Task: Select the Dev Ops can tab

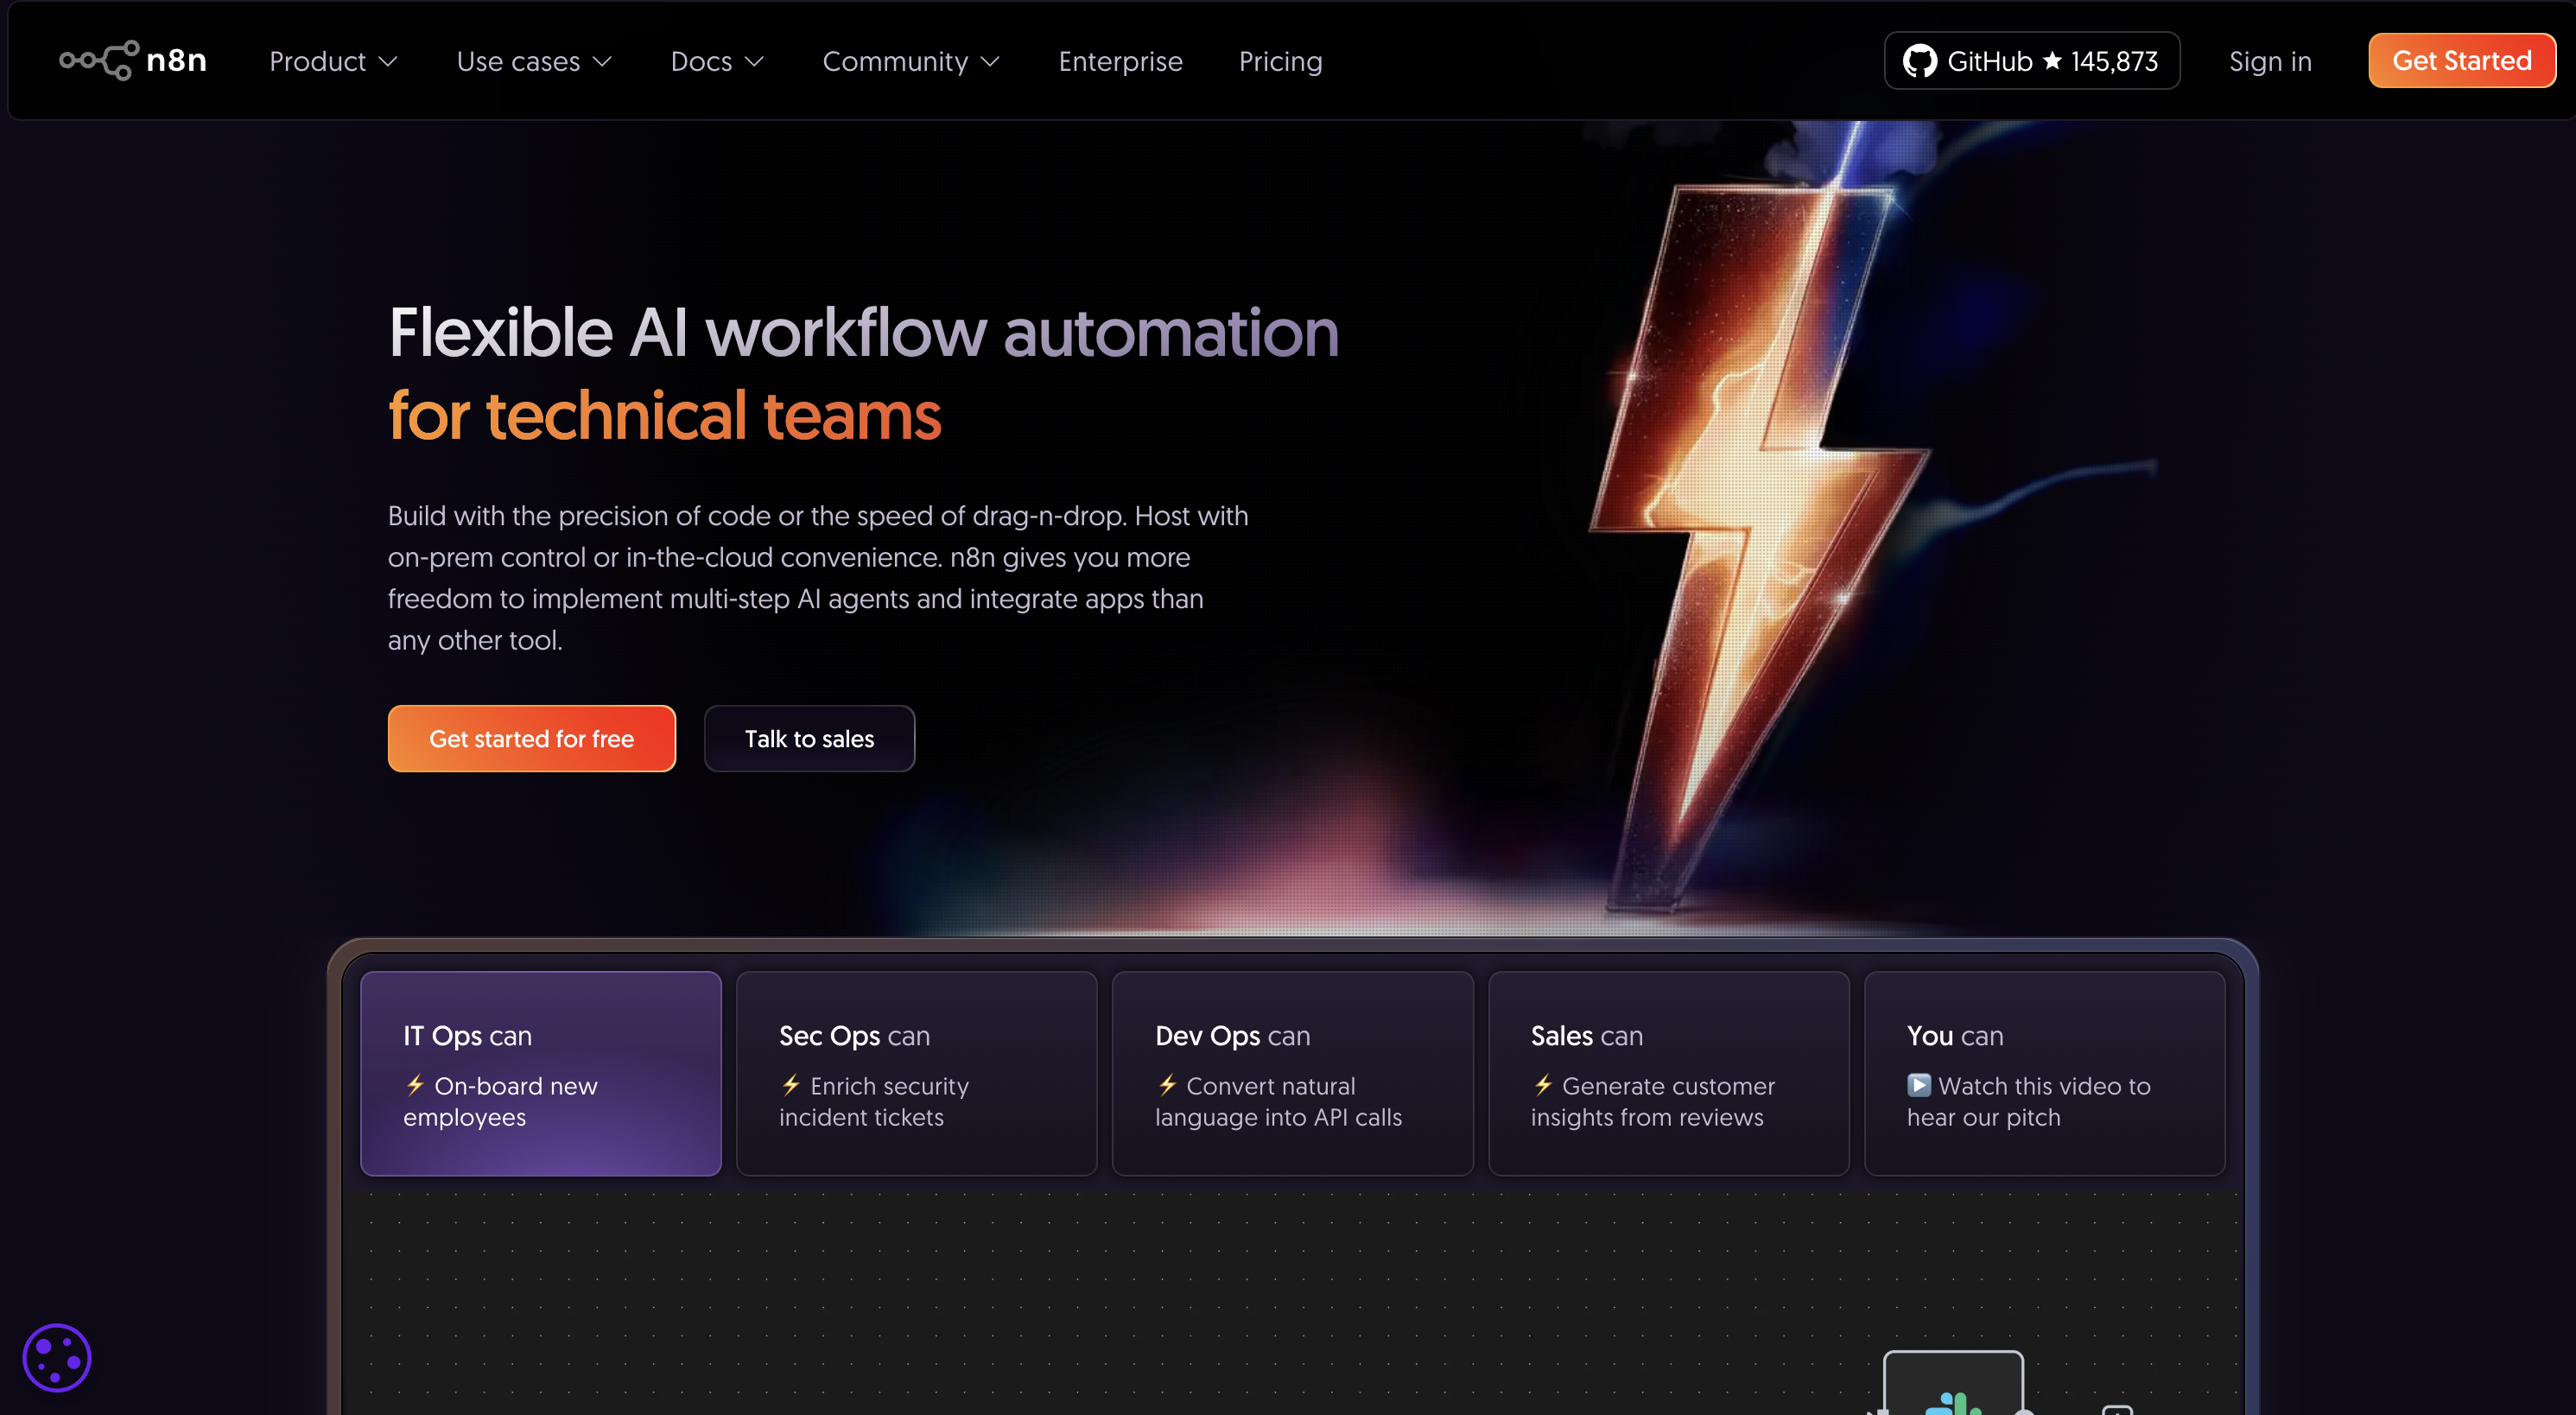Action: click(x=1292, y=1073)
